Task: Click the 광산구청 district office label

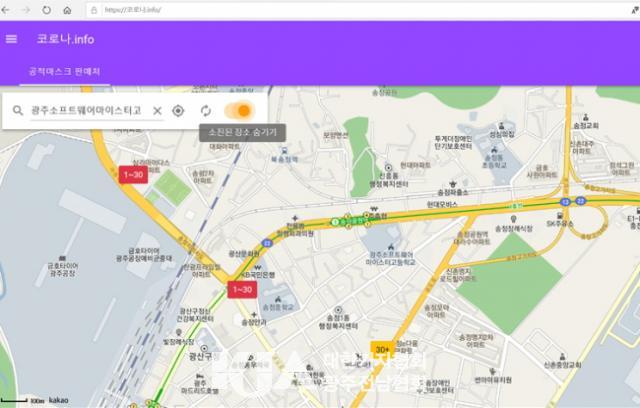Action: [204, 357]
